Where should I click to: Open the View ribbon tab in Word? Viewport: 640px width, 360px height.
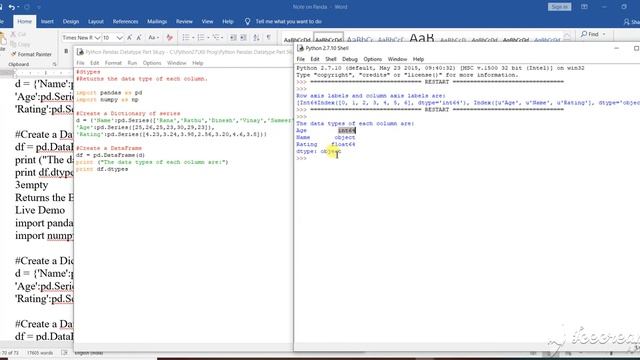click(207, 22)
